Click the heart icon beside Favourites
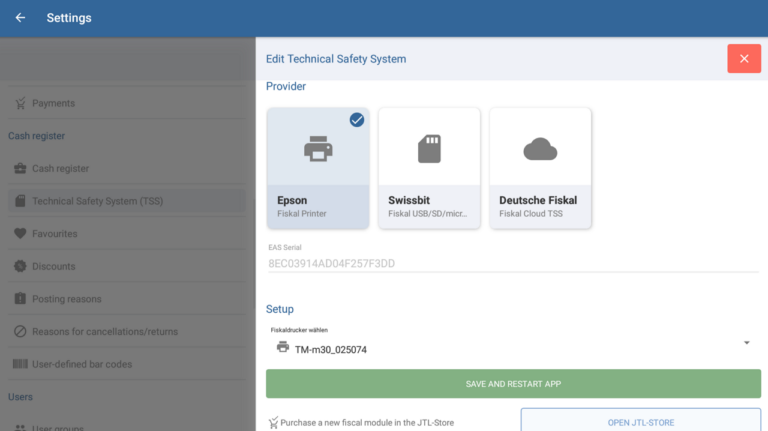768x431 pixels. (x=20, y=234)
